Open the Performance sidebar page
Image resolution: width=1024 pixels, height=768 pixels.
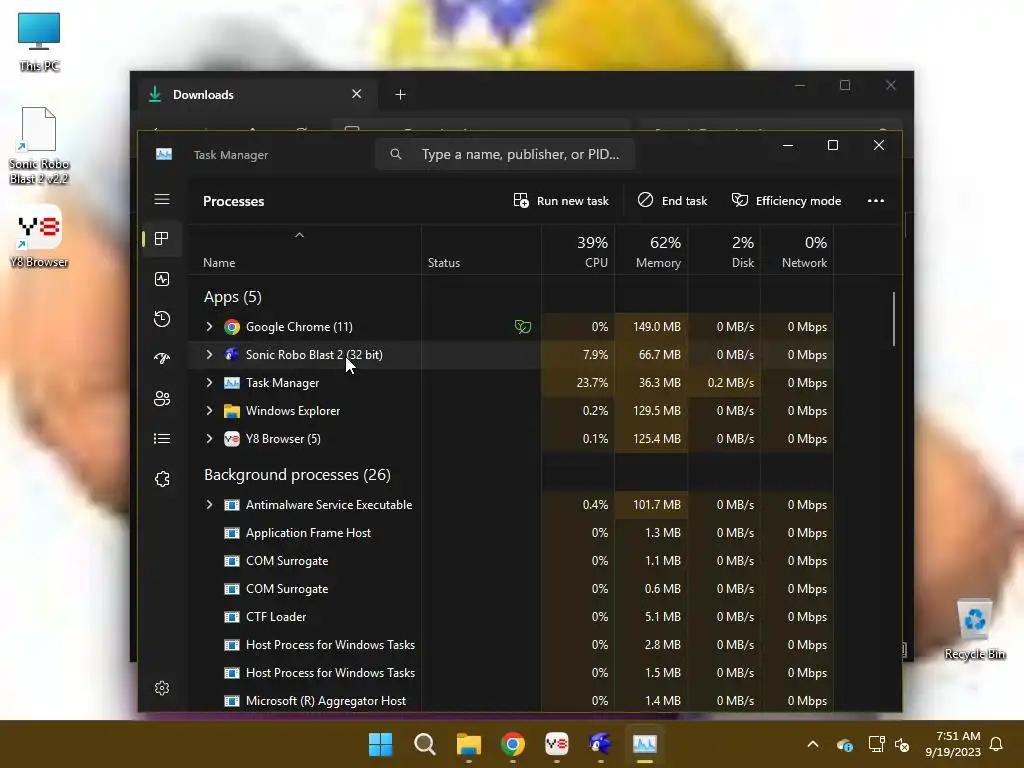coord(162,279)
